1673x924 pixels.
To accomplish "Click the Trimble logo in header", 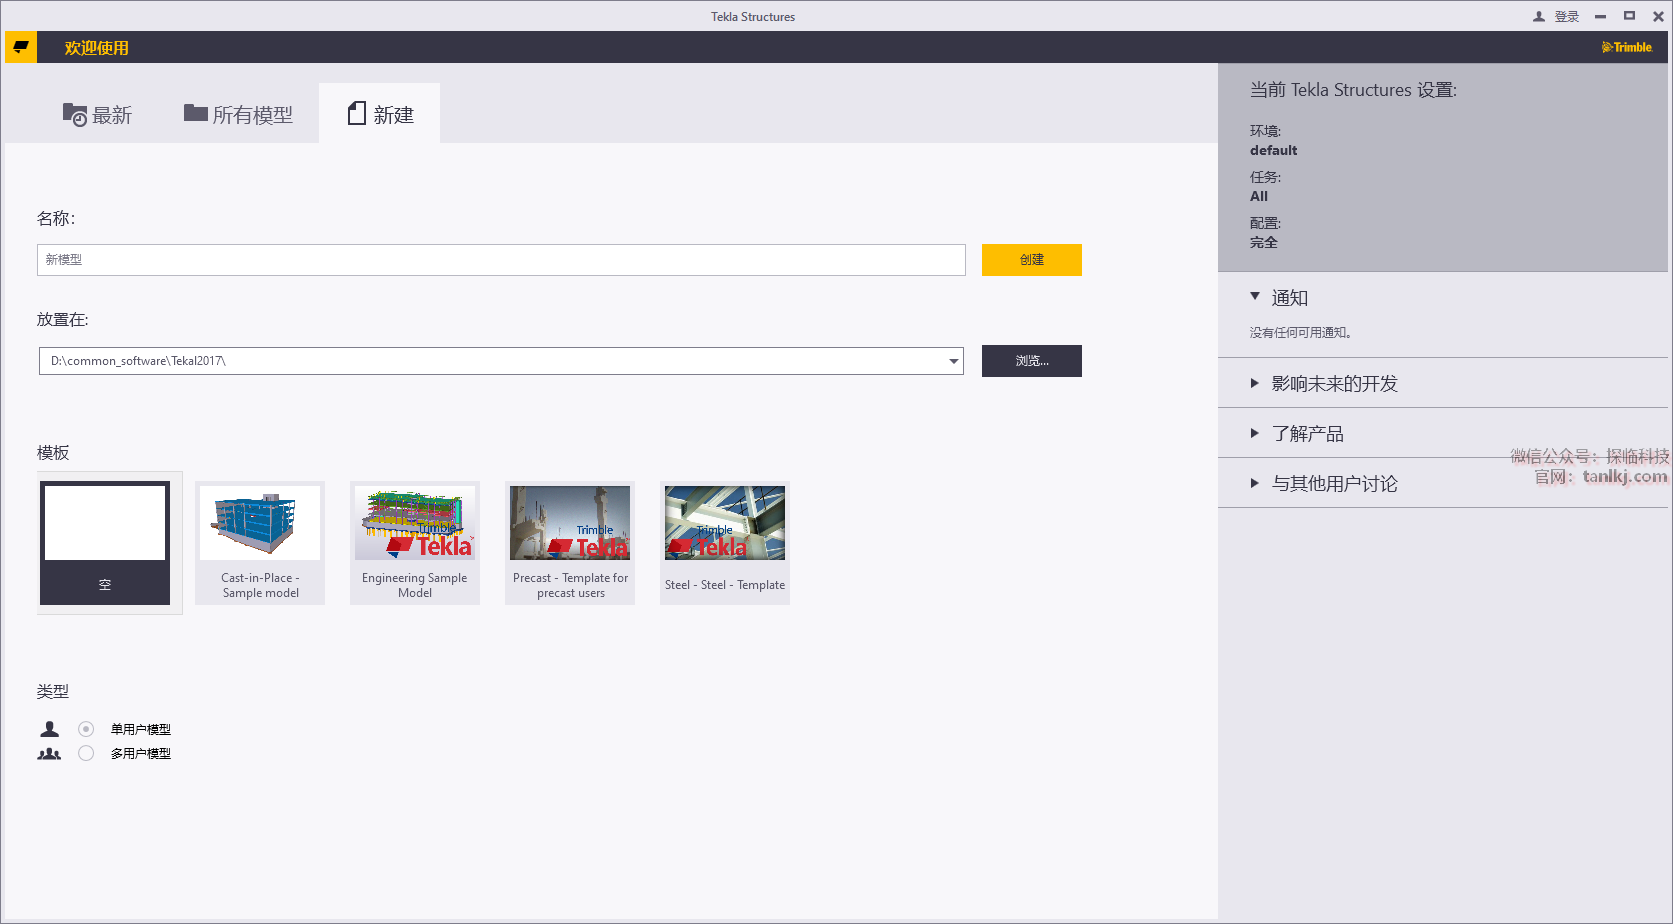I will pos(1627,47).
